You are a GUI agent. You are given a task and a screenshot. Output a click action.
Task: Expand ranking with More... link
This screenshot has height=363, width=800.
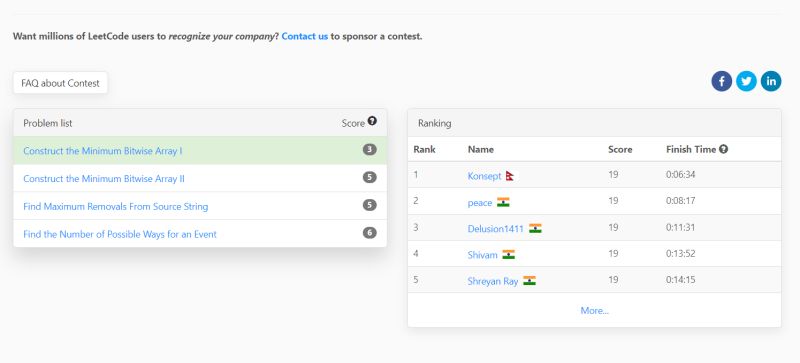[594, 310]
